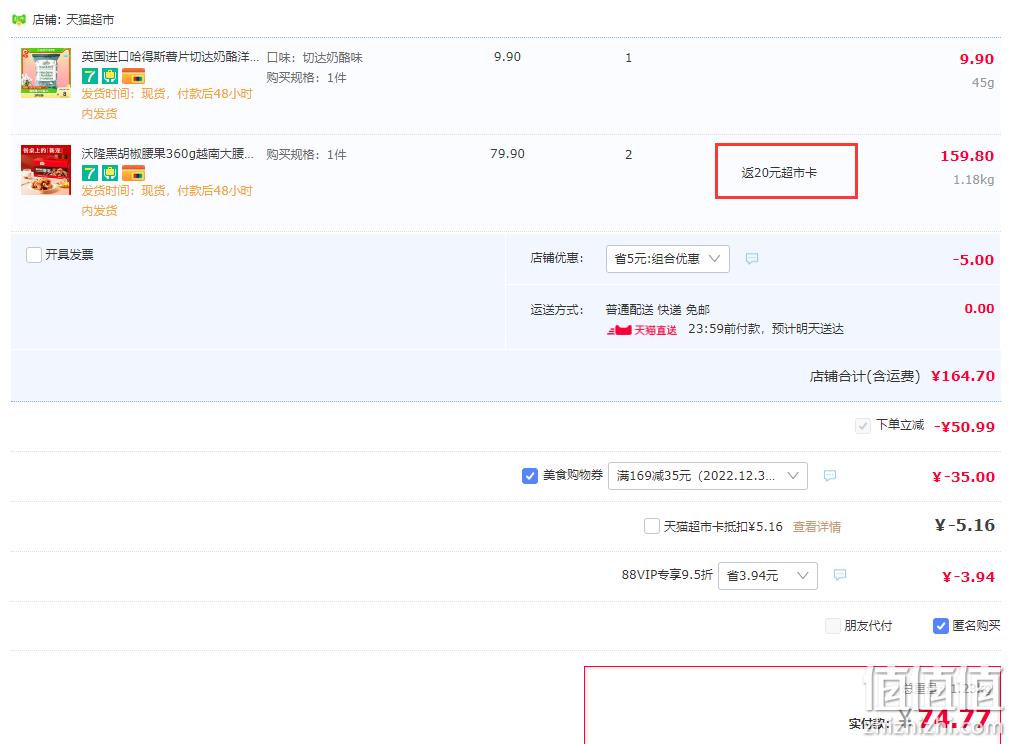Open the 查看详情 link for the supermarket card
This screenshot has height=744, width=1013.
pyautogui.click(x=817, y=527)
